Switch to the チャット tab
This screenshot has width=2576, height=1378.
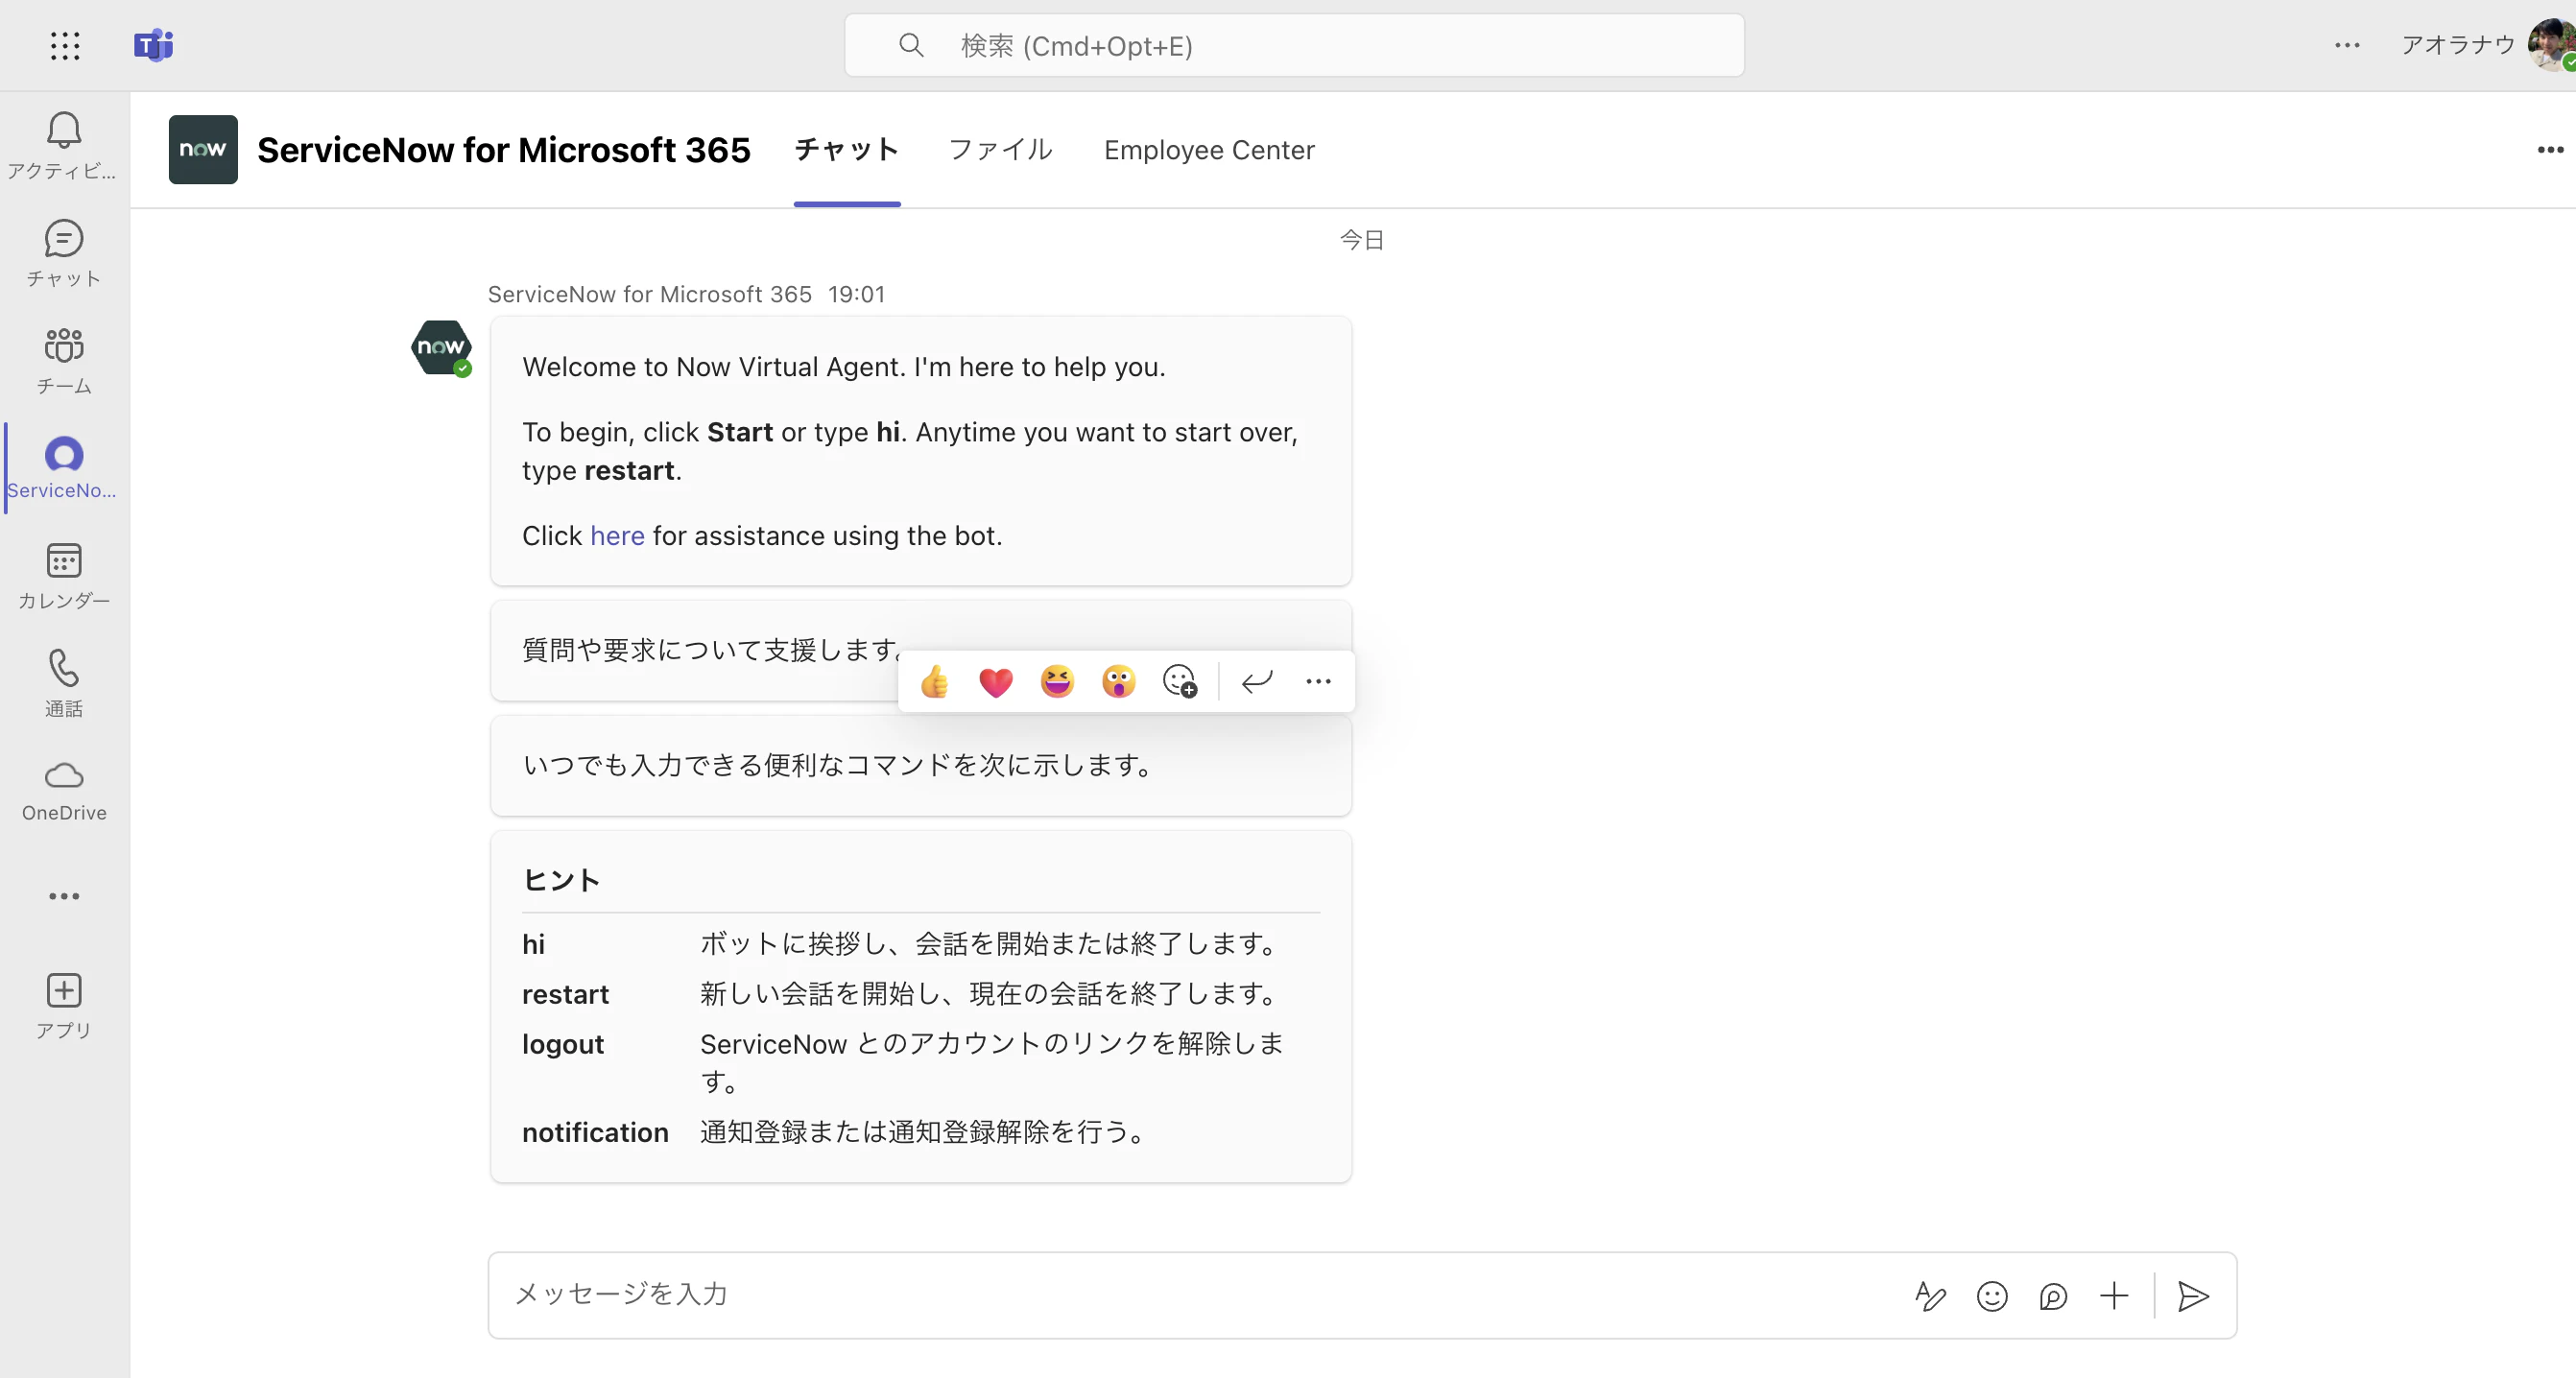[x=847, y=149]
